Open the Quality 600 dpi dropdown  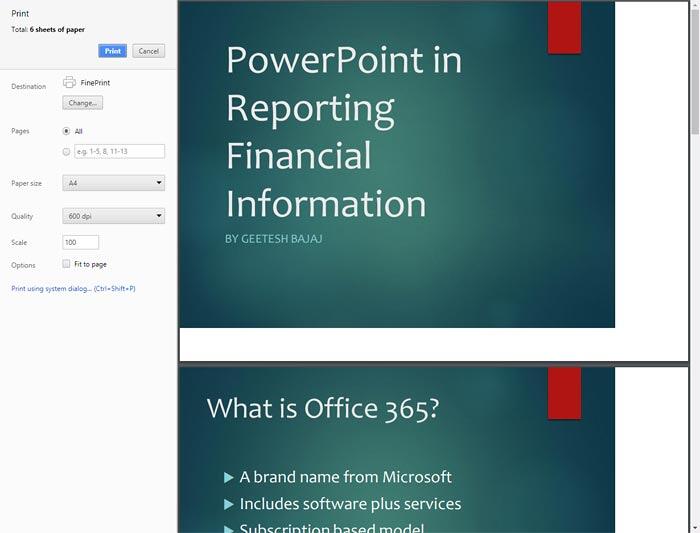point(113,216)
